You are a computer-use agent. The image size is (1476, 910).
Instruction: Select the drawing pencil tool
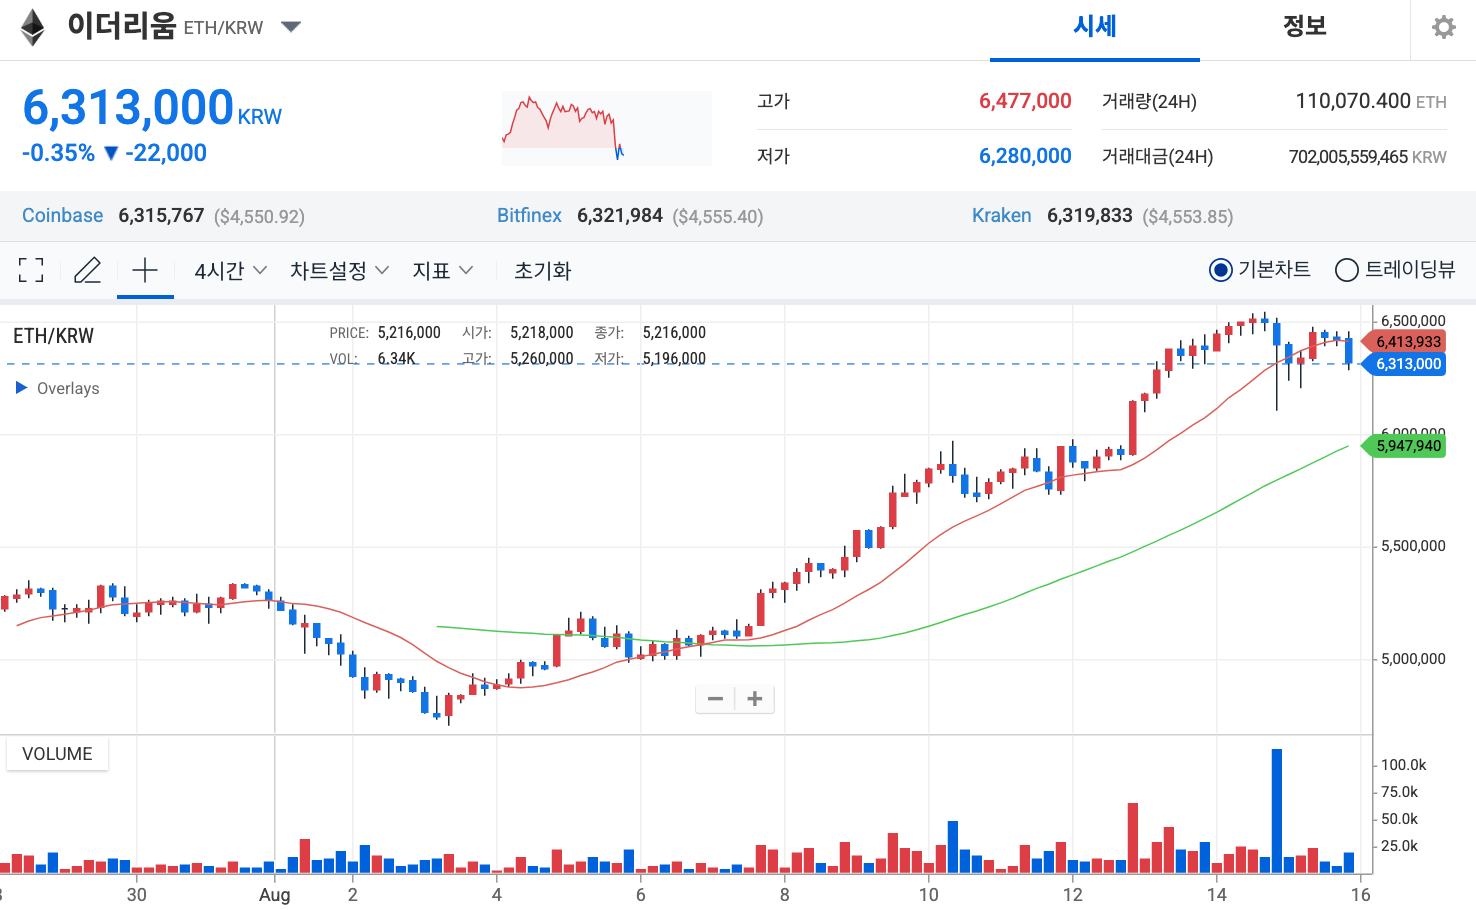pos(88,270)
